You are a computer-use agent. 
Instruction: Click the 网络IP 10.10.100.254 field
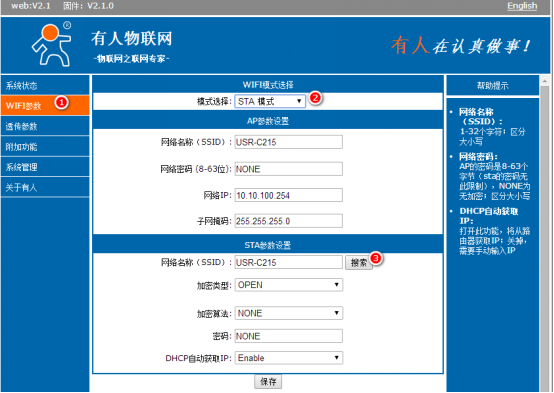click(x=288, y=195)
